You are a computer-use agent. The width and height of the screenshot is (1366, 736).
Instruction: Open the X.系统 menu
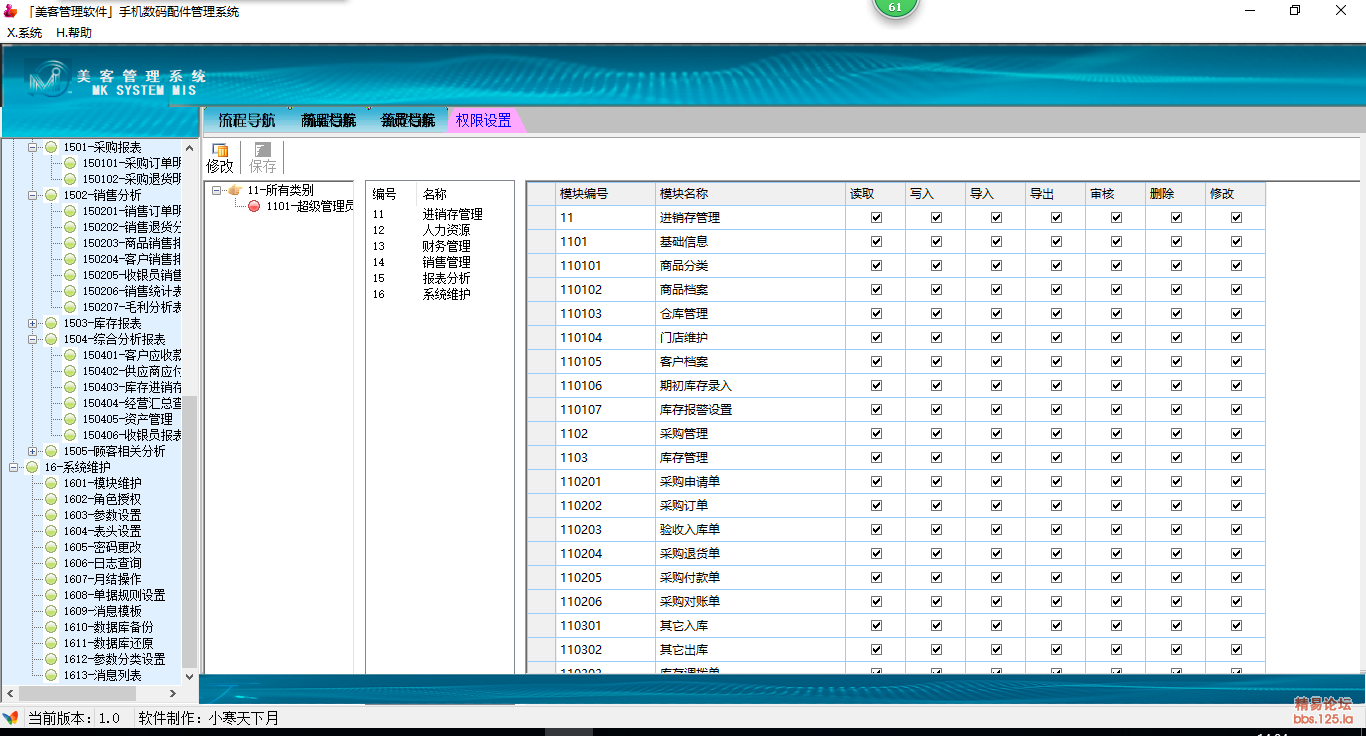(24, 32)
